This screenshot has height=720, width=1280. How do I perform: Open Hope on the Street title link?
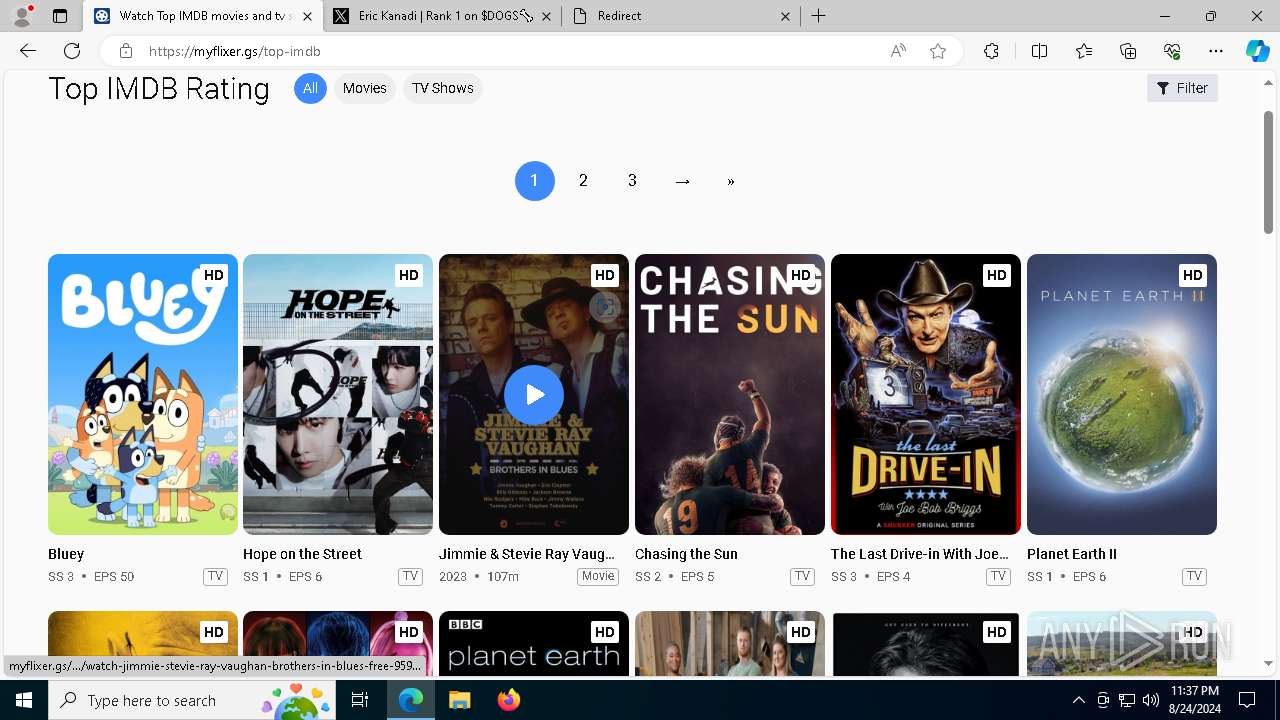coord(302,554)
